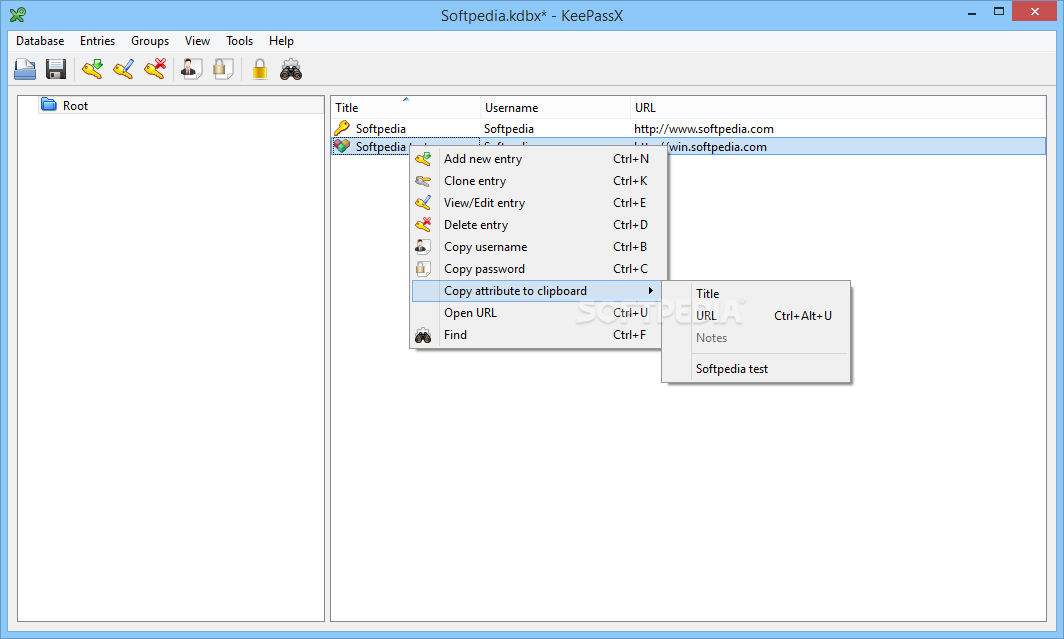Click the Softpedia username cell in first row
The width and height of the screenshot is (1064, 639).
pyautogui.click(x=508, y=128)
